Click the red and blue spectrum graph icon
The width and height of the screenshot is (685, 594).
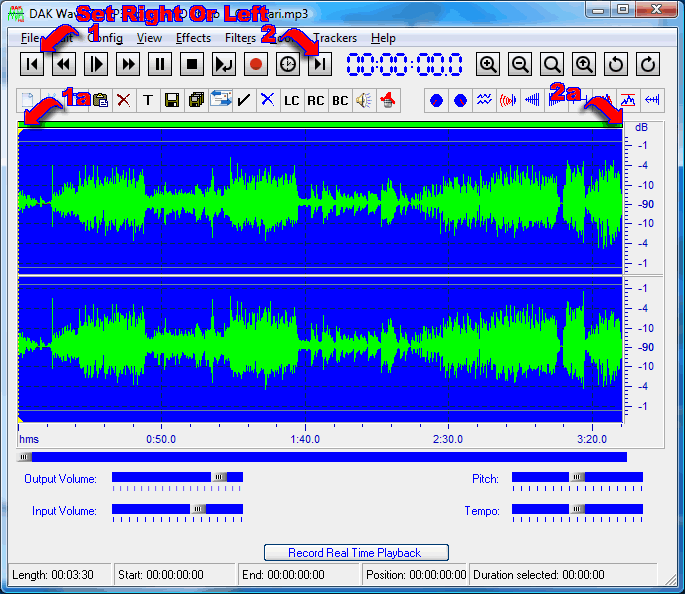tap(628, 100)
